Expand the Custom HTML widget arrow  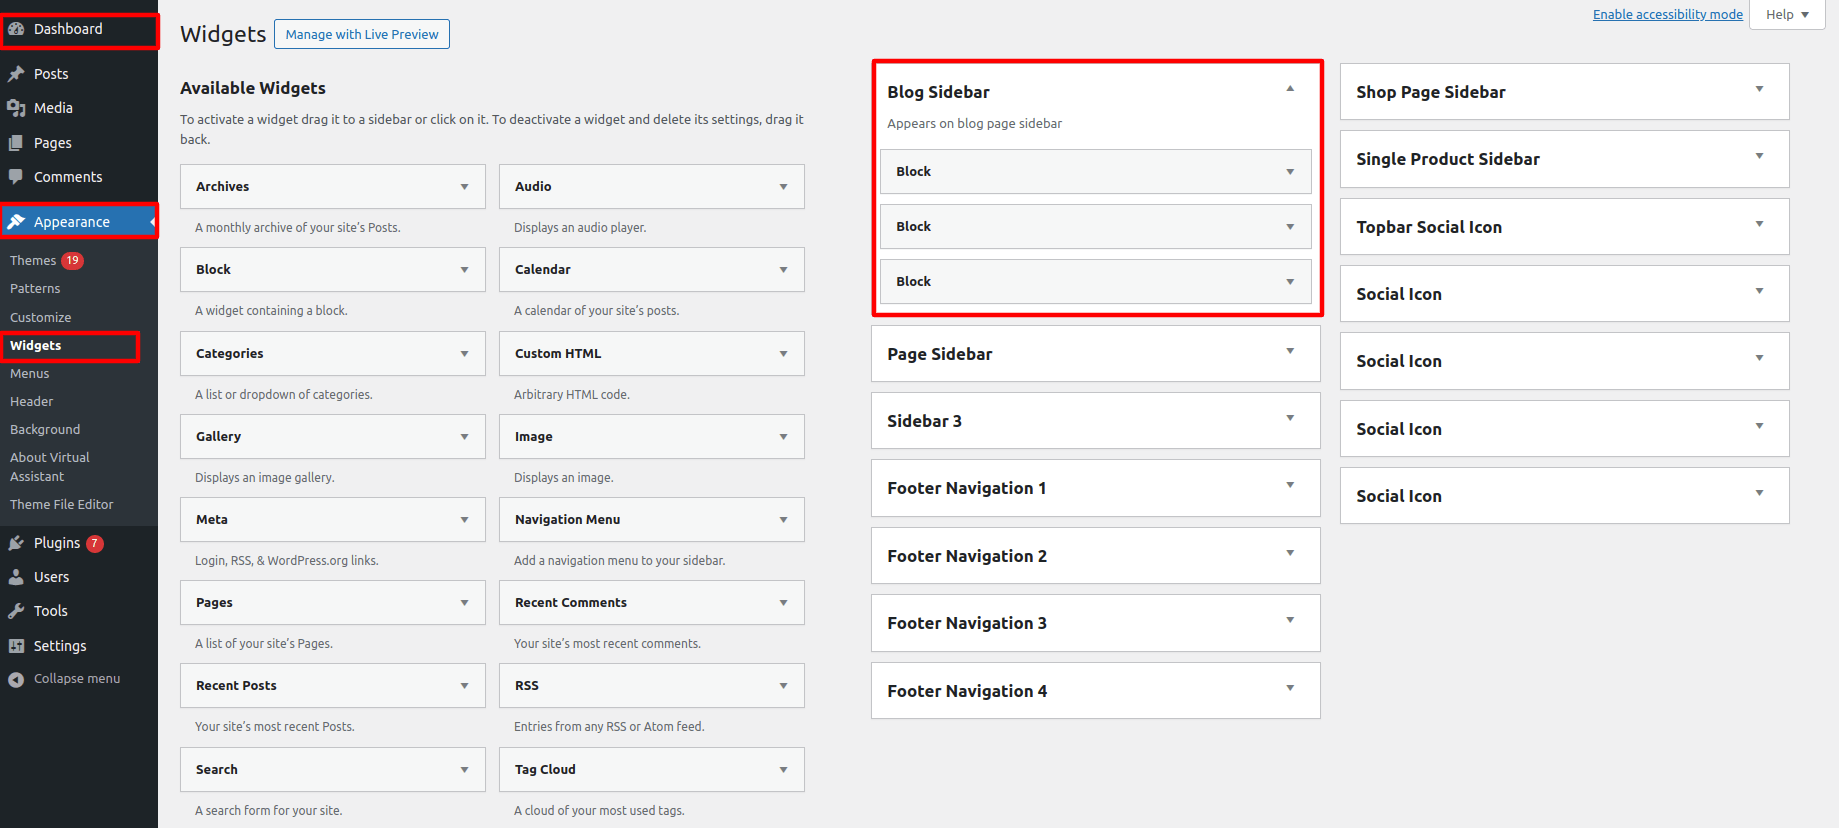point(783,354)
